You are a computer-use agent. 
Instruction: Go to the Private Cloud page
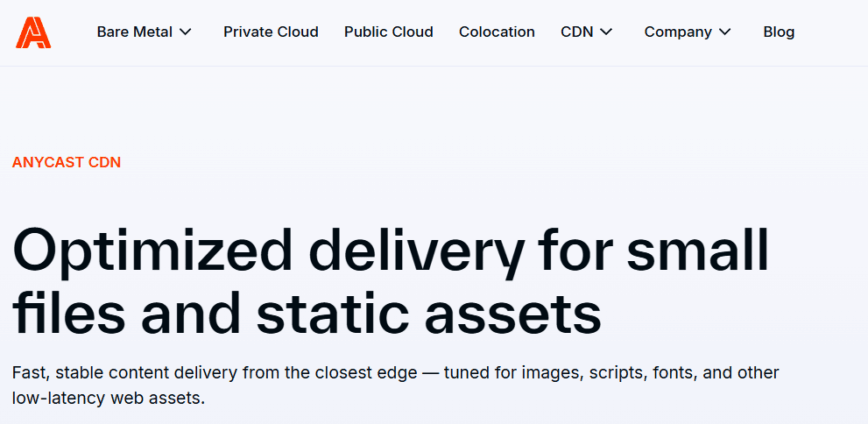(271, 32)
